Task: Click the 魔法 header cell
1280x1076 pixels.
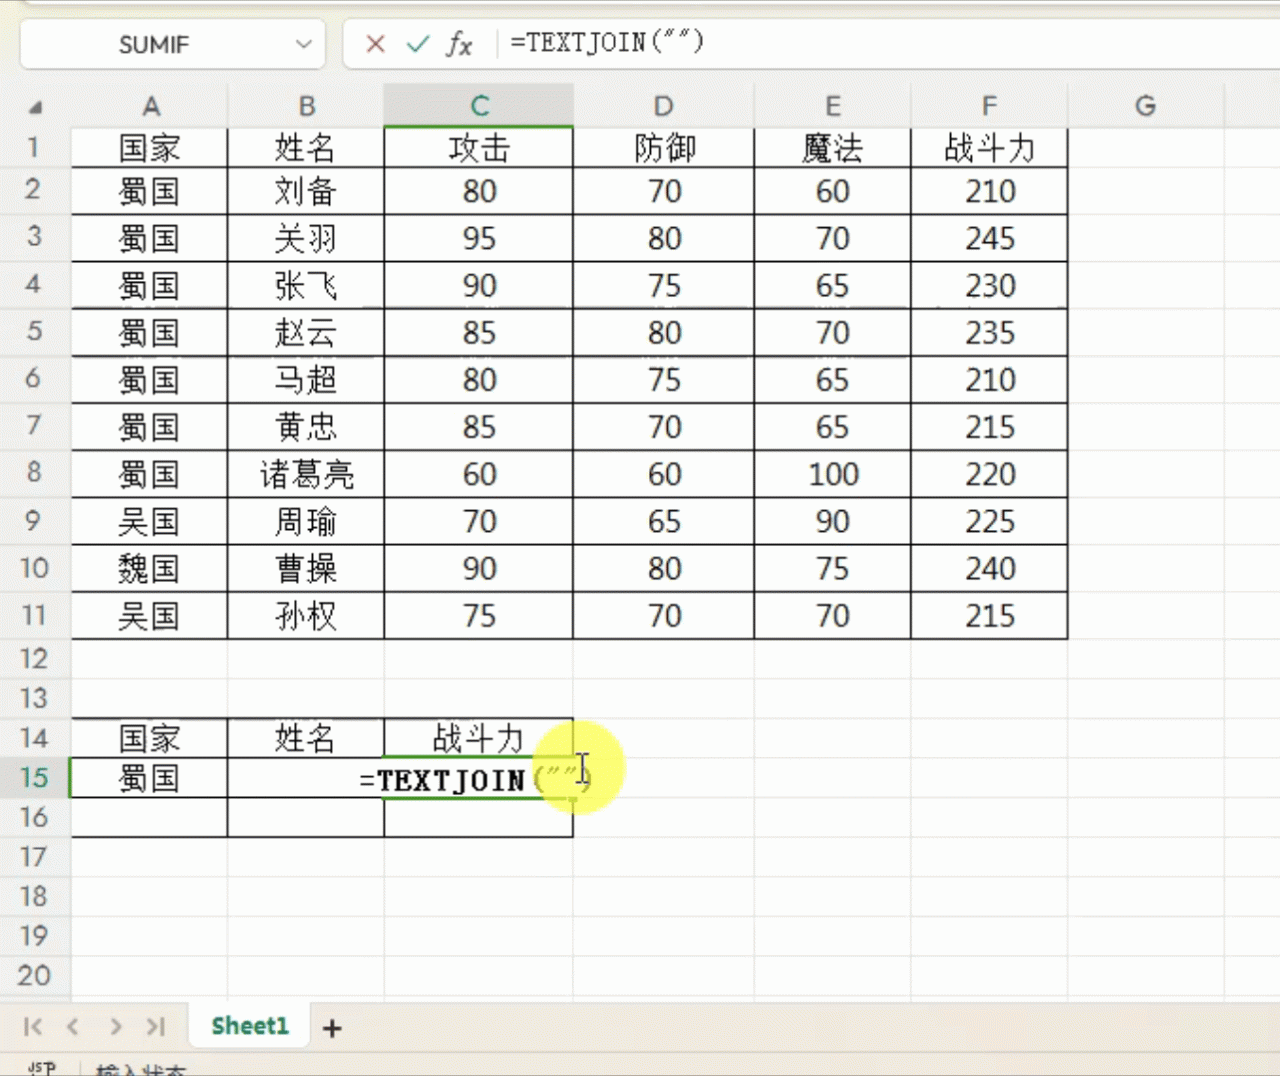Action: tap(832, 148)
